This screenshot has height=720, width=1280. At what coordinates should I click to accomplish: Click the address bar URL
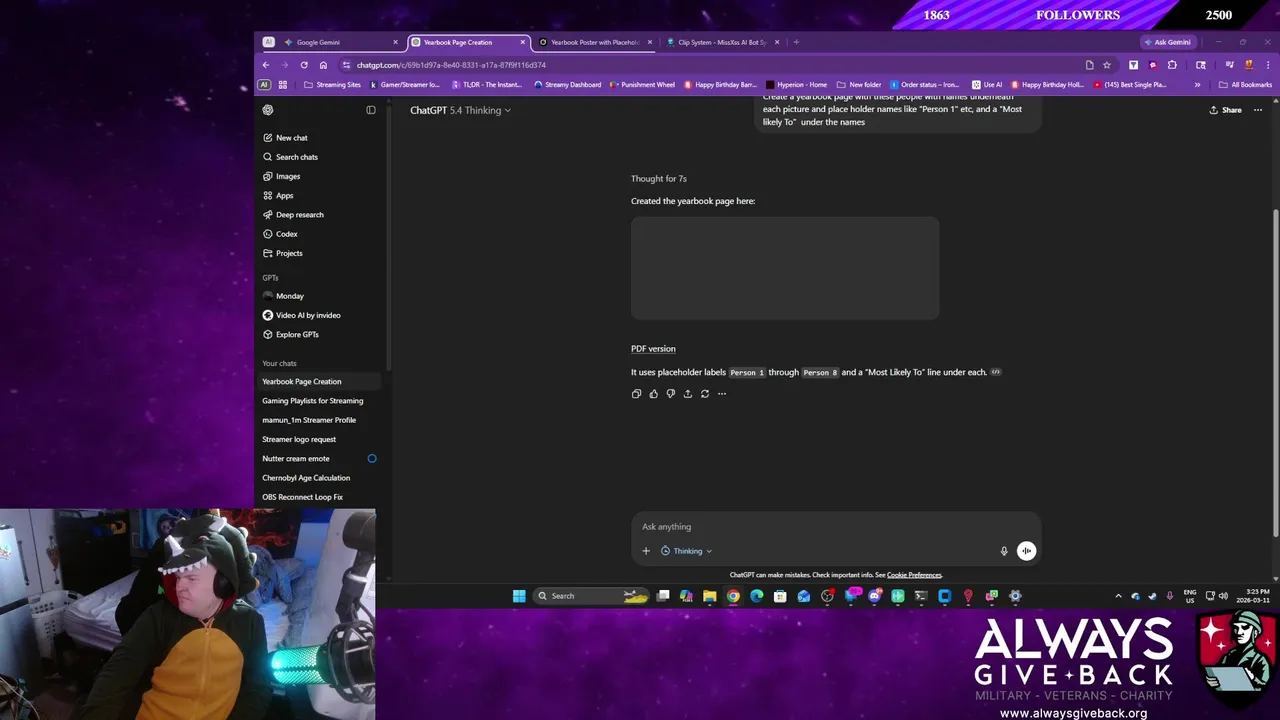coord(451,65)
